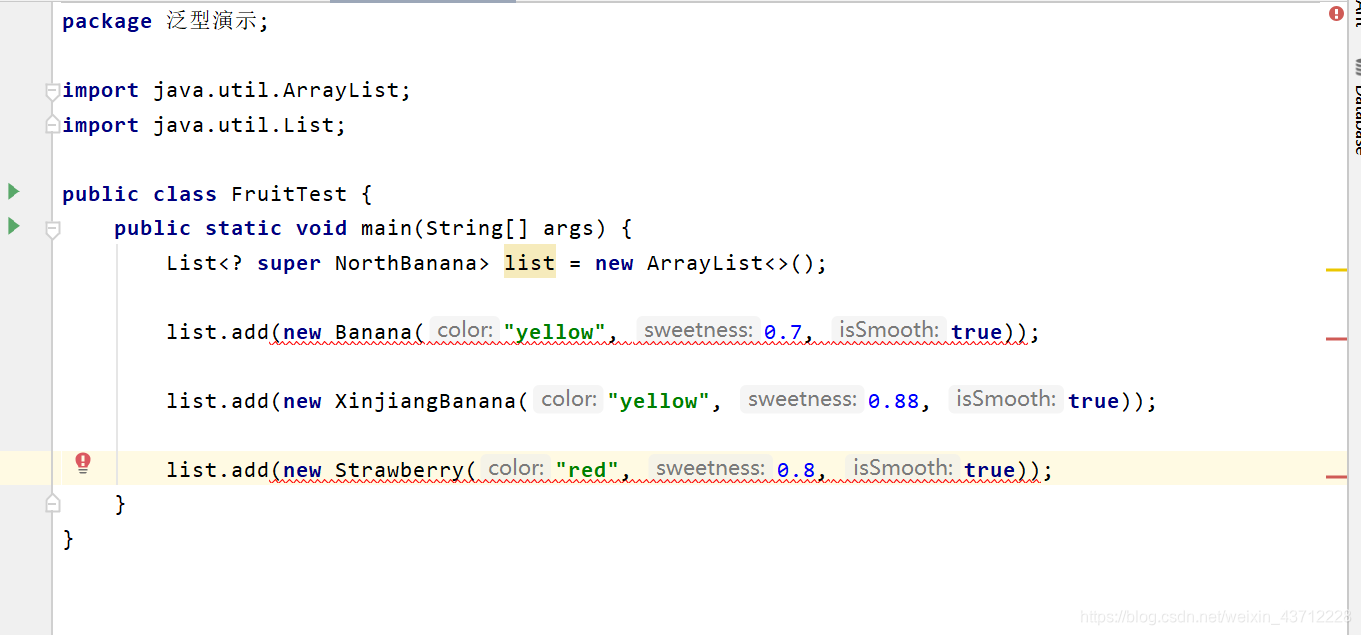This screenshot has width=1361, height=635.
Task: Click 'String[] args' parameter
Action: point(509,228)
